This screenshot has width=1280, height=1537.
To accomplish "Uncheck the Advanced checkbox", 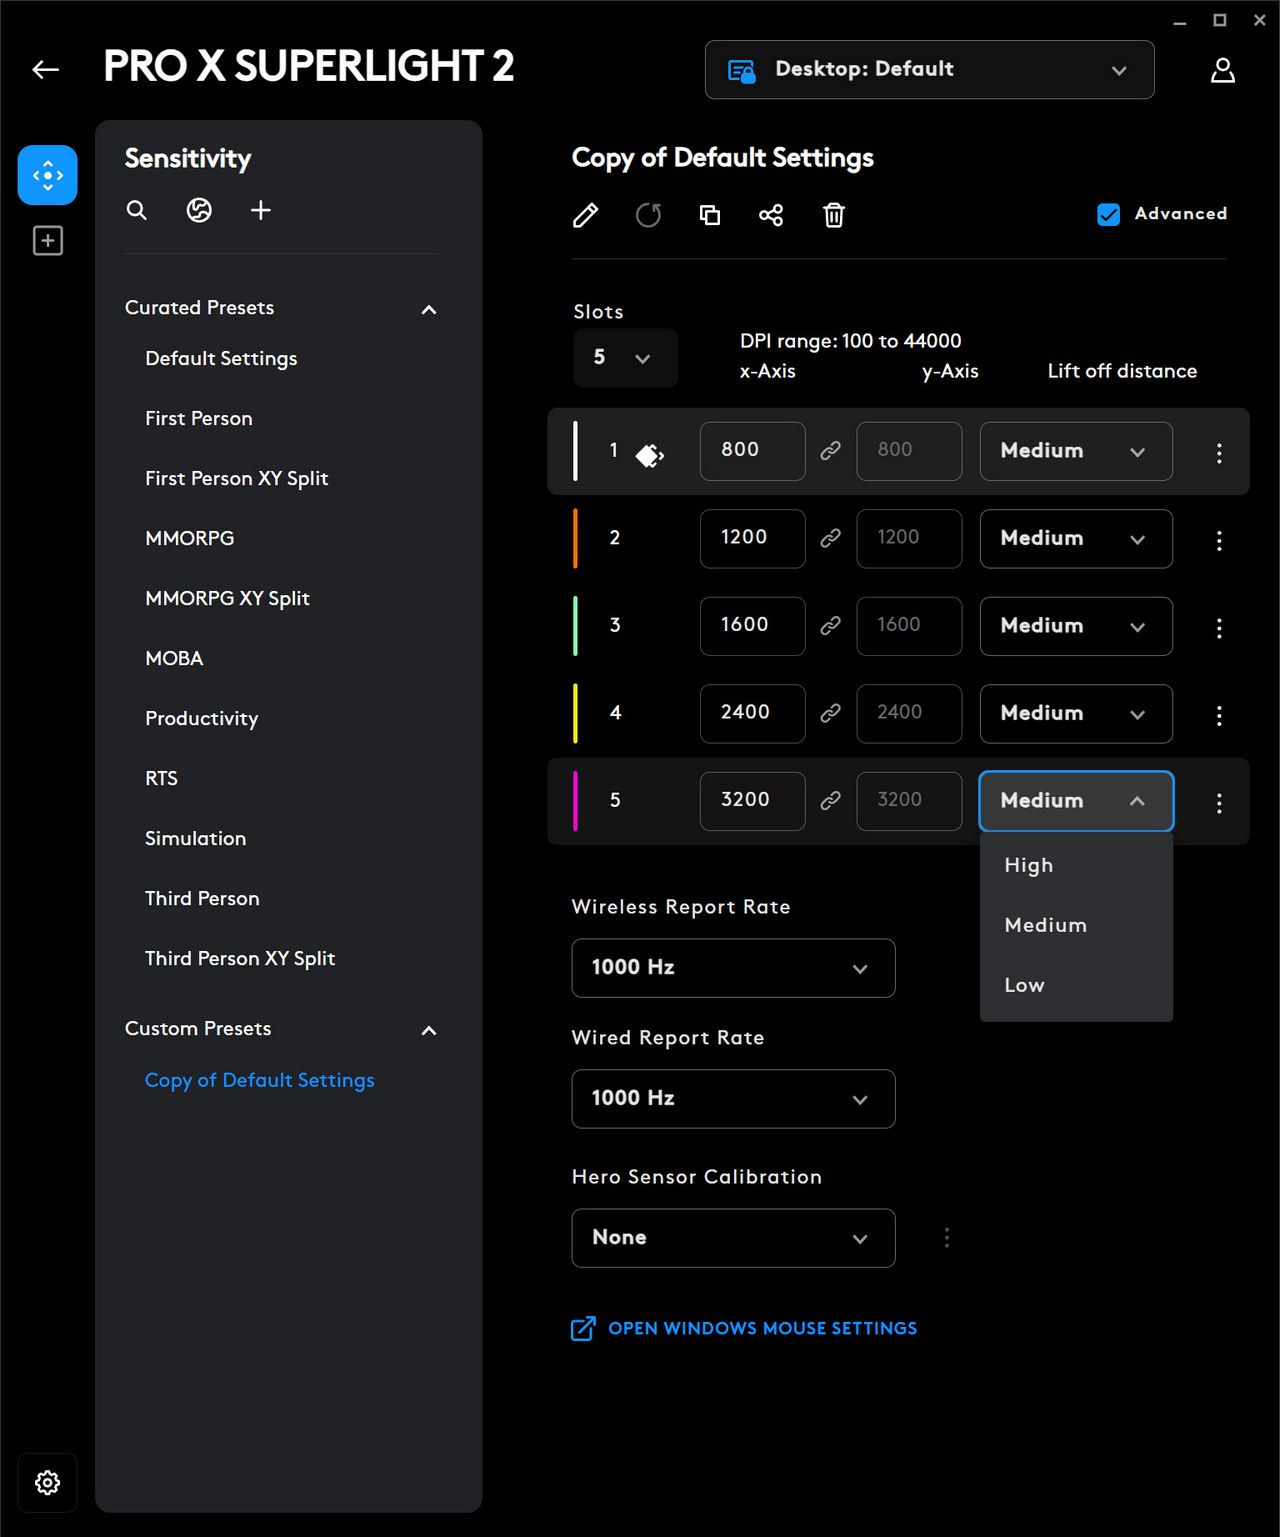I will tap(1109, 214).
